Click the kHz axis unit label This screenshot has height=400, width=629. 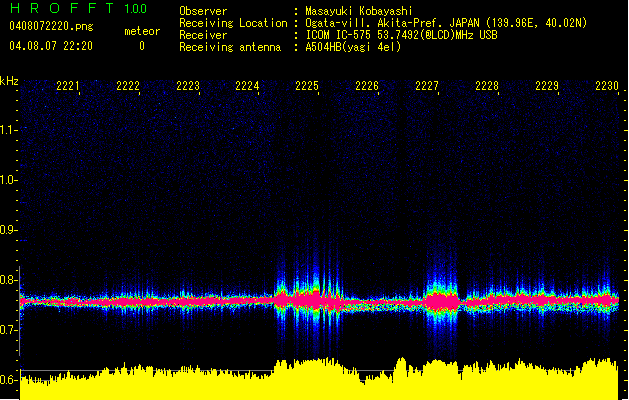click(9, 81)
